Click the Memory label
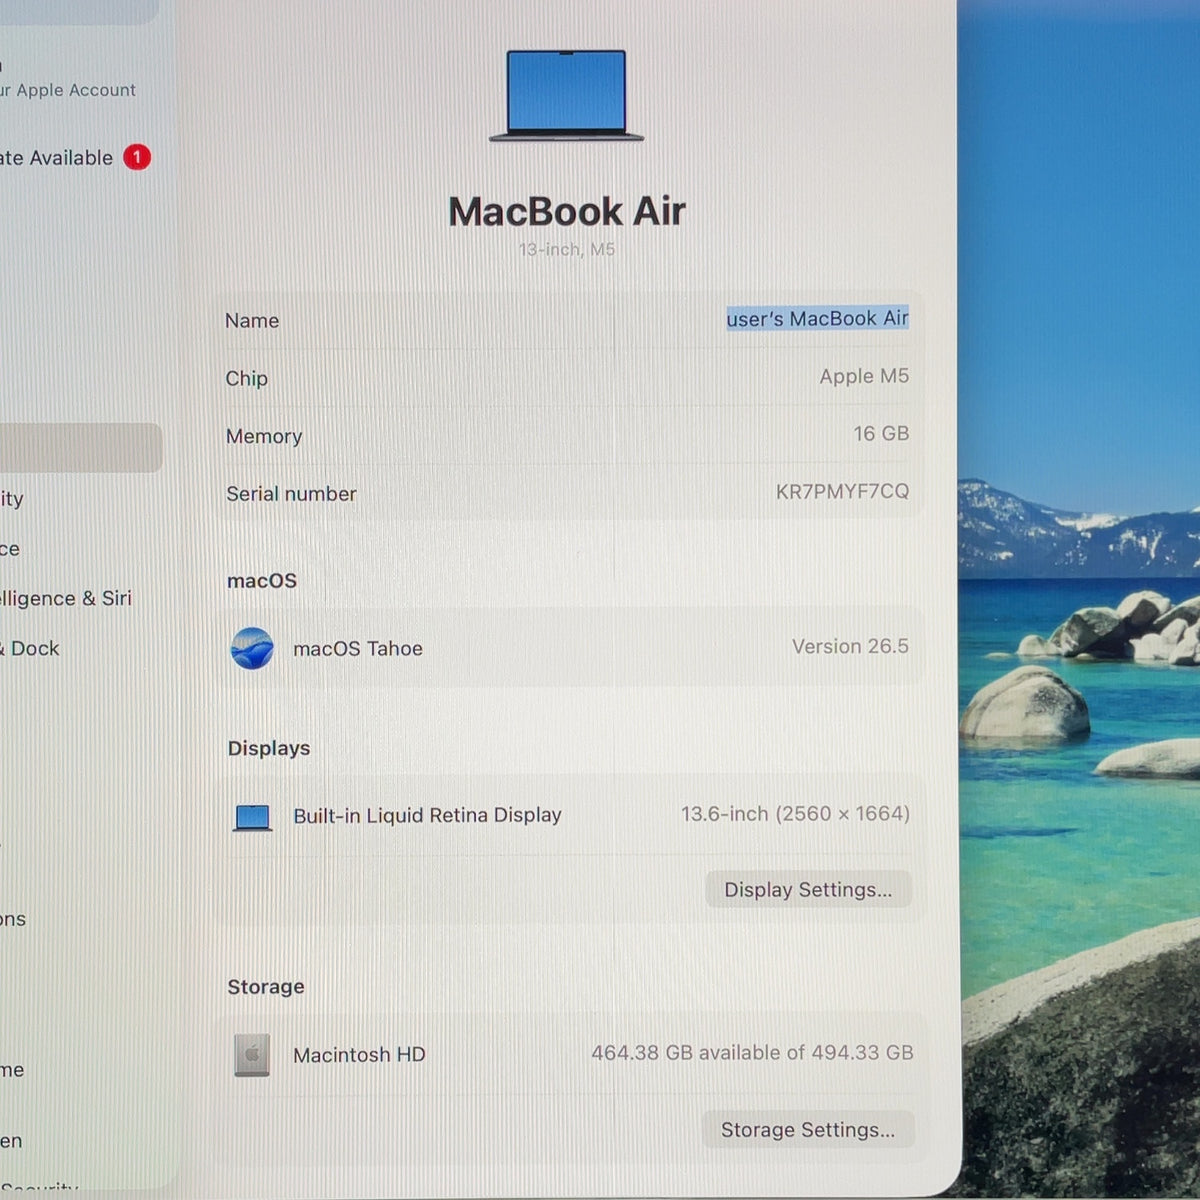 point(264,436)
